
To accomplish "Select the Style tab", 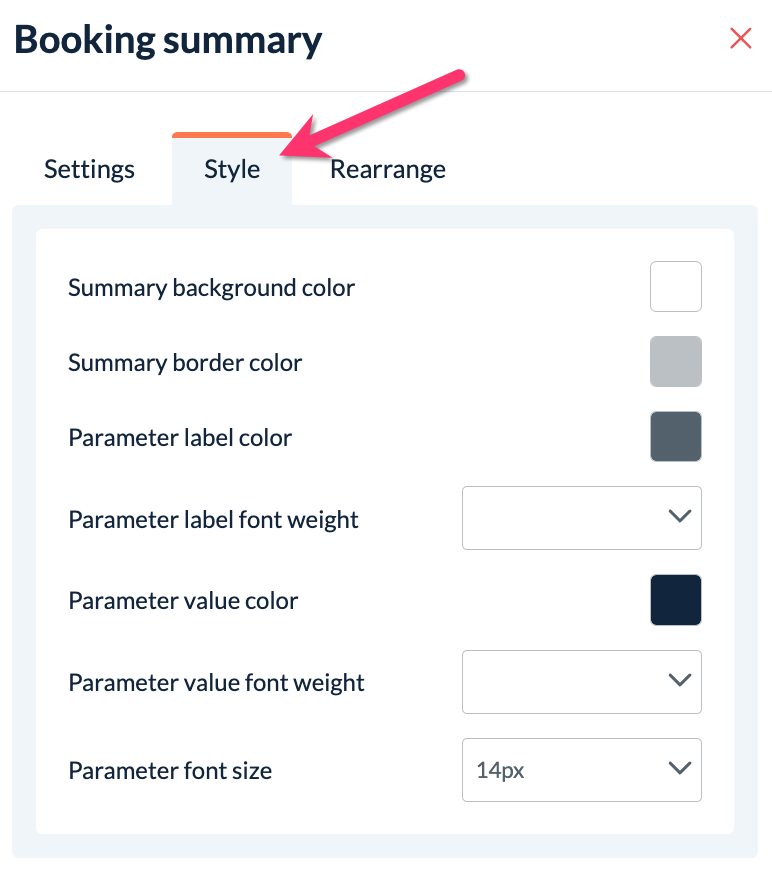I will 232,169.
